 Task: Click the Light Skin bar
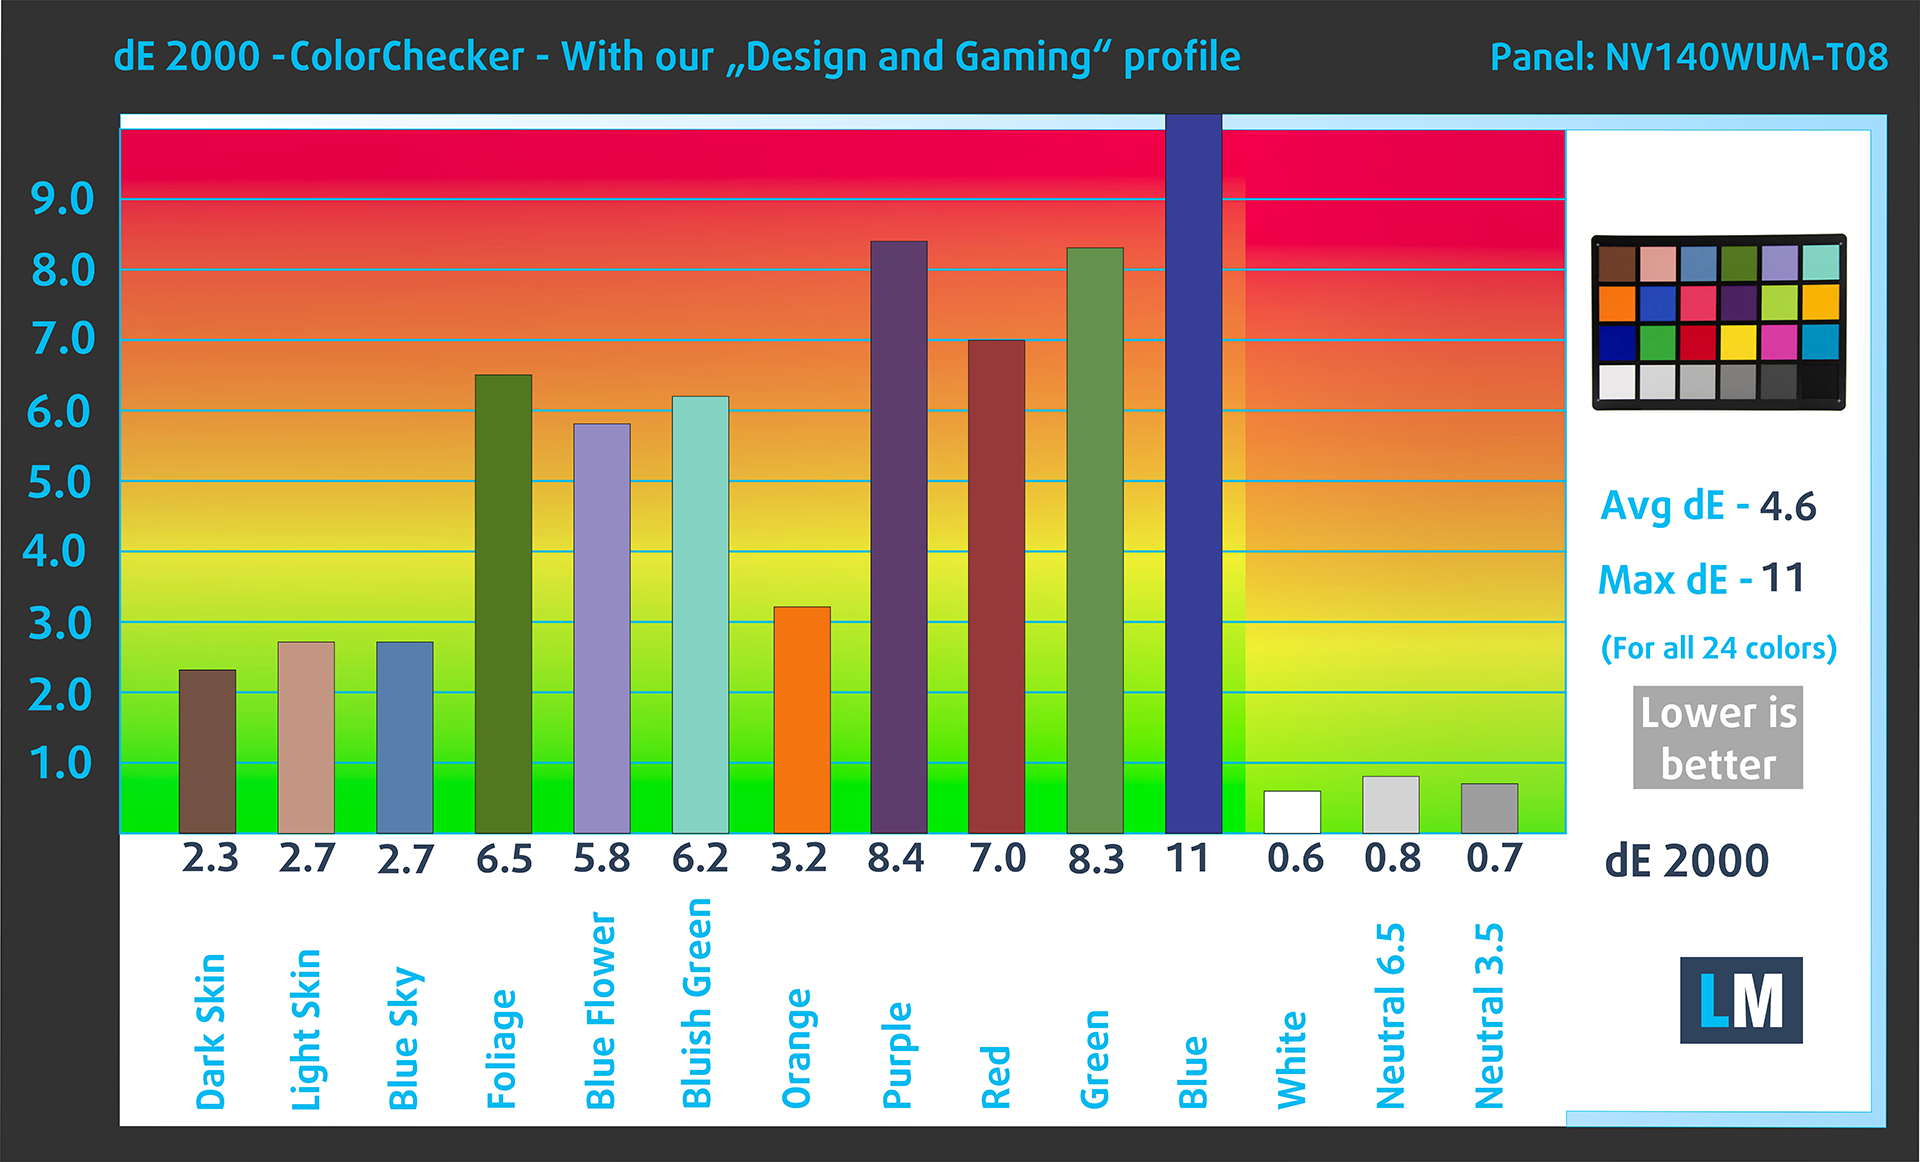tap(306, 737)
